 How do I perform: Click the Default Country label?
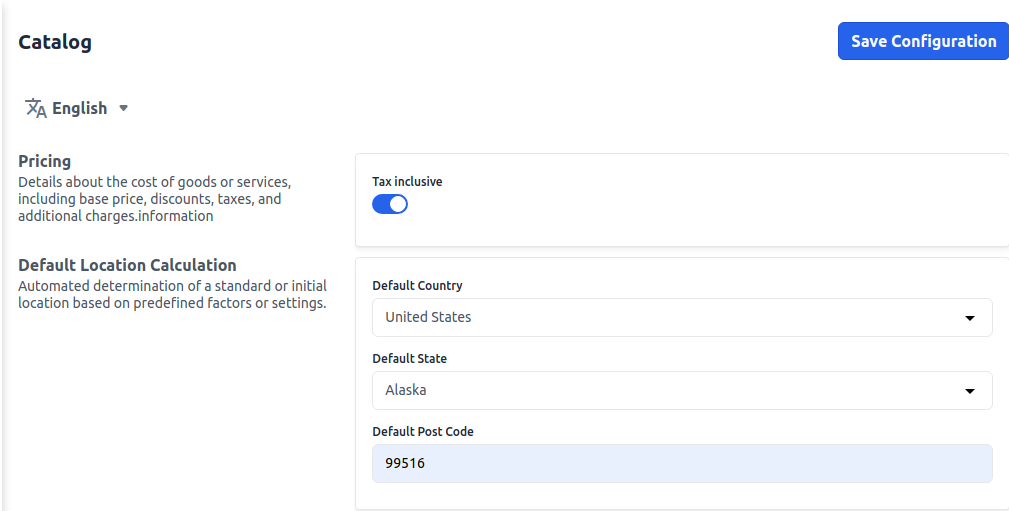point(417,286)
